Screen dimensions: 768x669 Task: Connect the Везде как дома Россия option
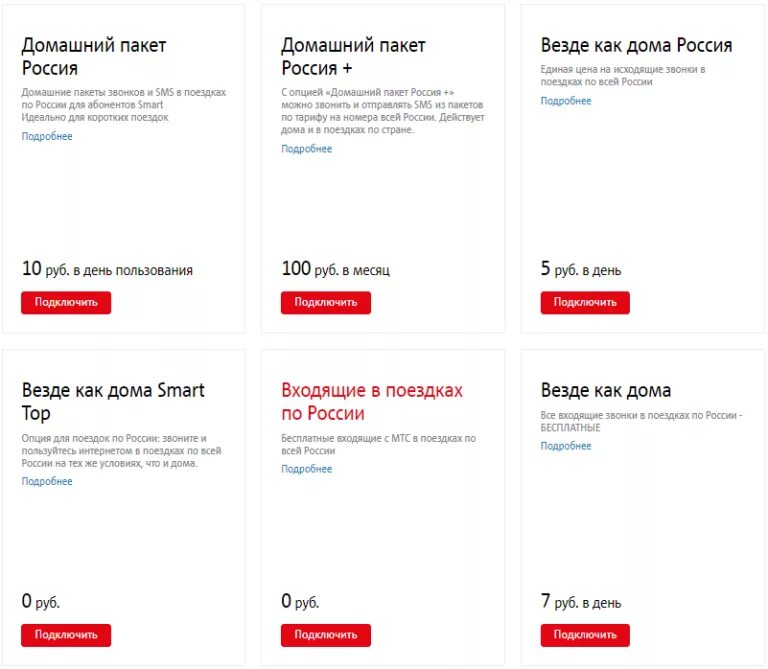[x=585, y=302]
